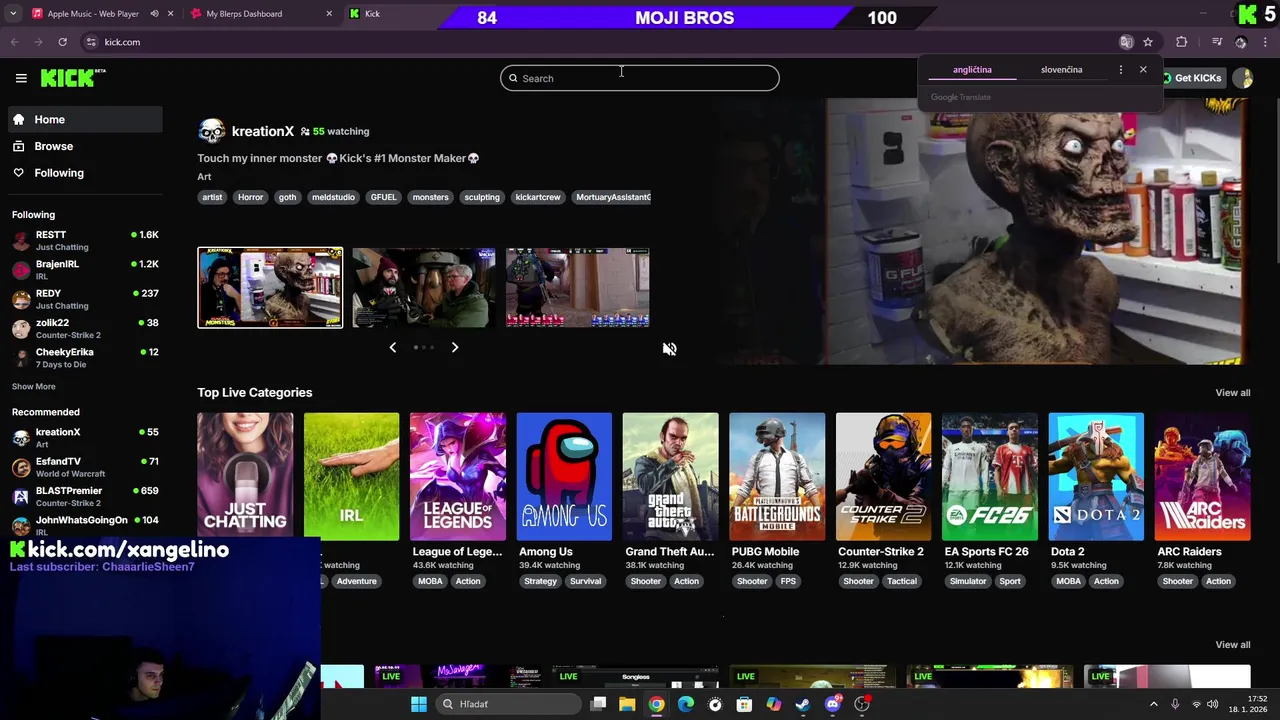
Task: Open volume control in system tray
Action: pos(1213,704)
